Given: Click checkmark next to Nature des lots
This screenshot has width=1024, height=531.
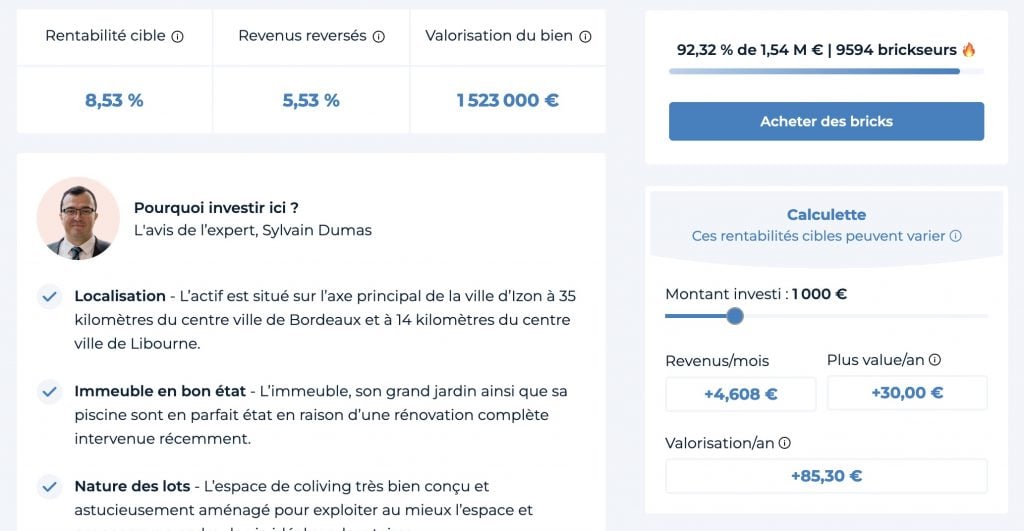Looking at the screenshot, I should tap(50, 487).
